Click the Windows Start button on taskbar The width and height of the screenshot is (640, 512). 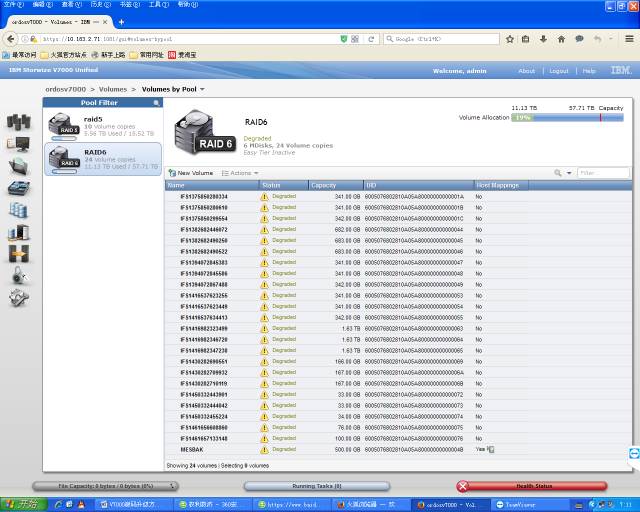[x=20, y=505]
